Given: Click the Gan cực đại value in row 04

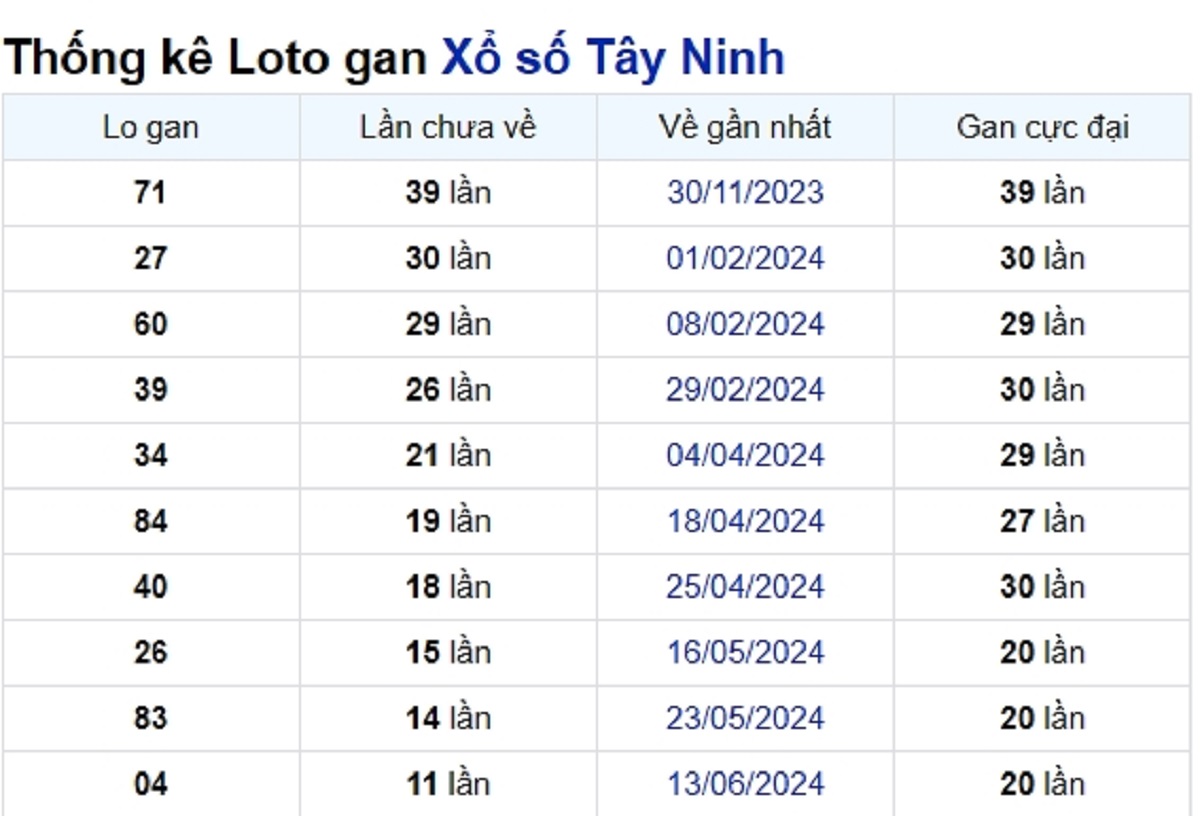Looking at the screenshot, I should (1042, 784).
